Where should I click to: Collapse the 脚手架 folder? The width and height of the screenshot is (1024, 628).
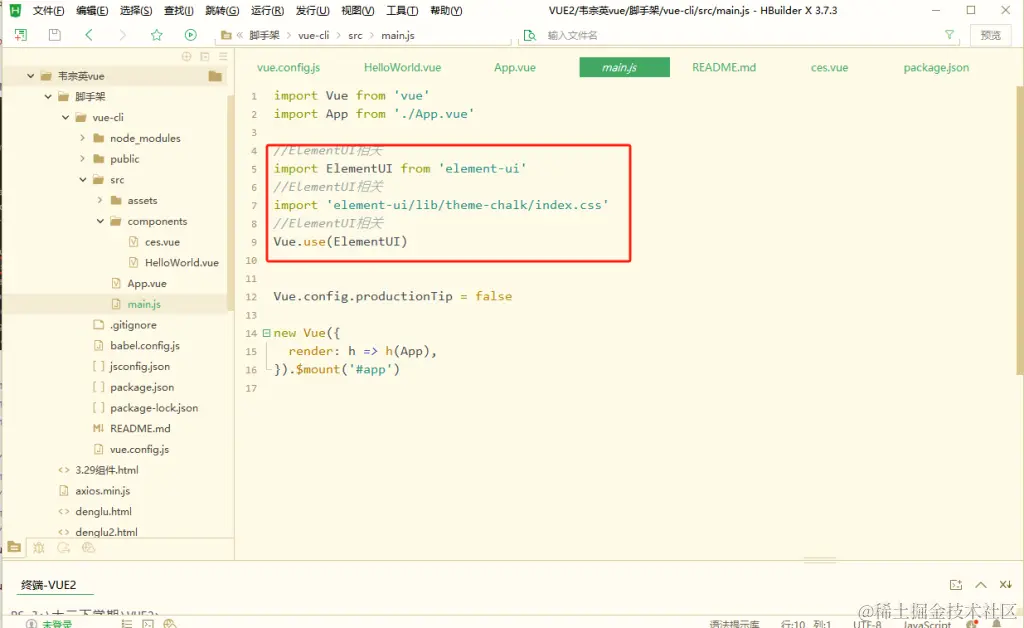pos(48,97)
